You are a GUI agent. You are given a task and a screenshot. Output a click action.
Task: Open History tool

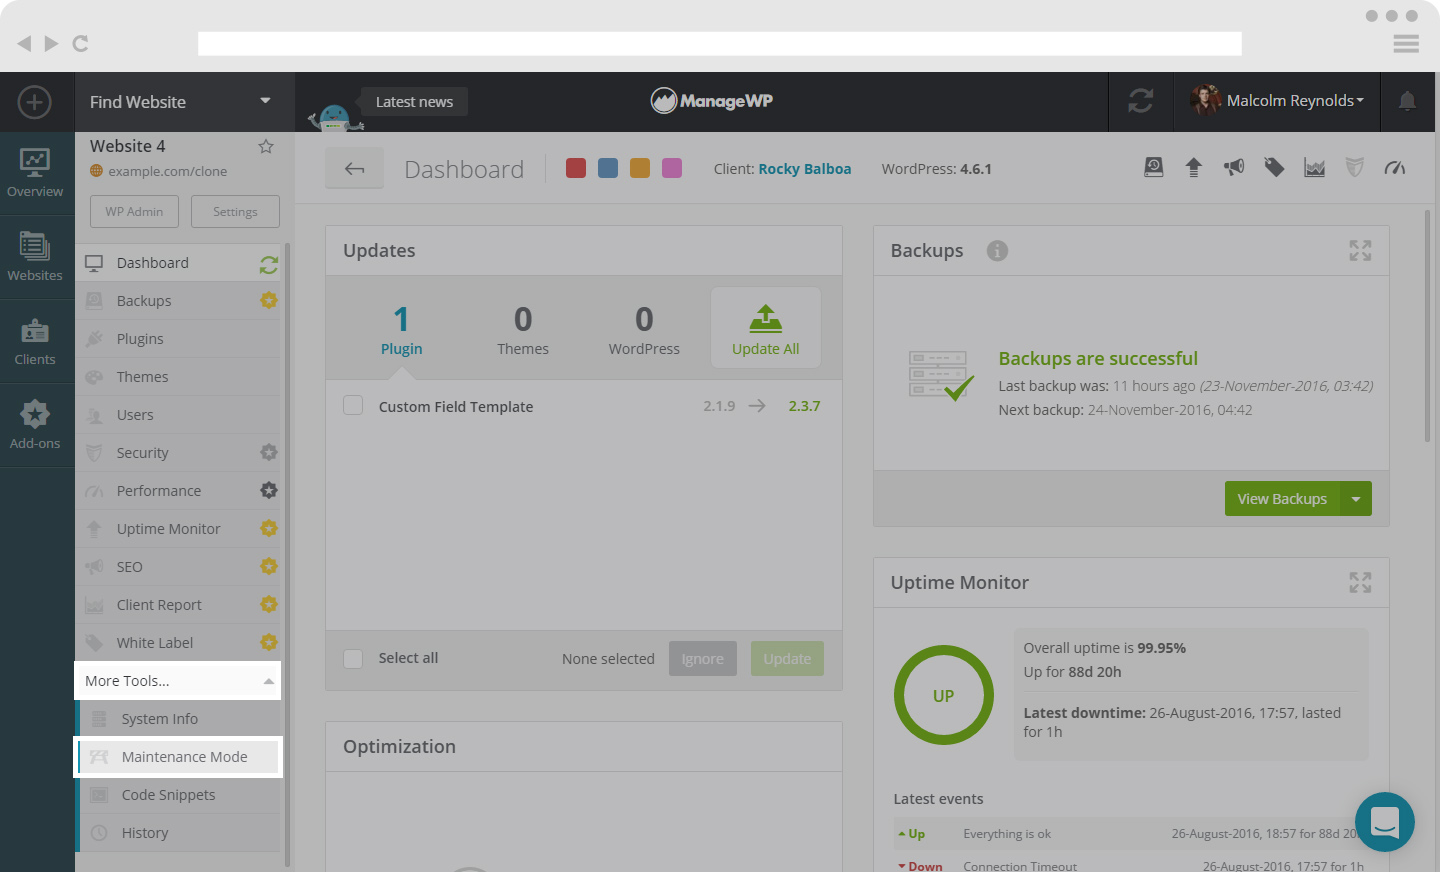[x=180, y=833]
